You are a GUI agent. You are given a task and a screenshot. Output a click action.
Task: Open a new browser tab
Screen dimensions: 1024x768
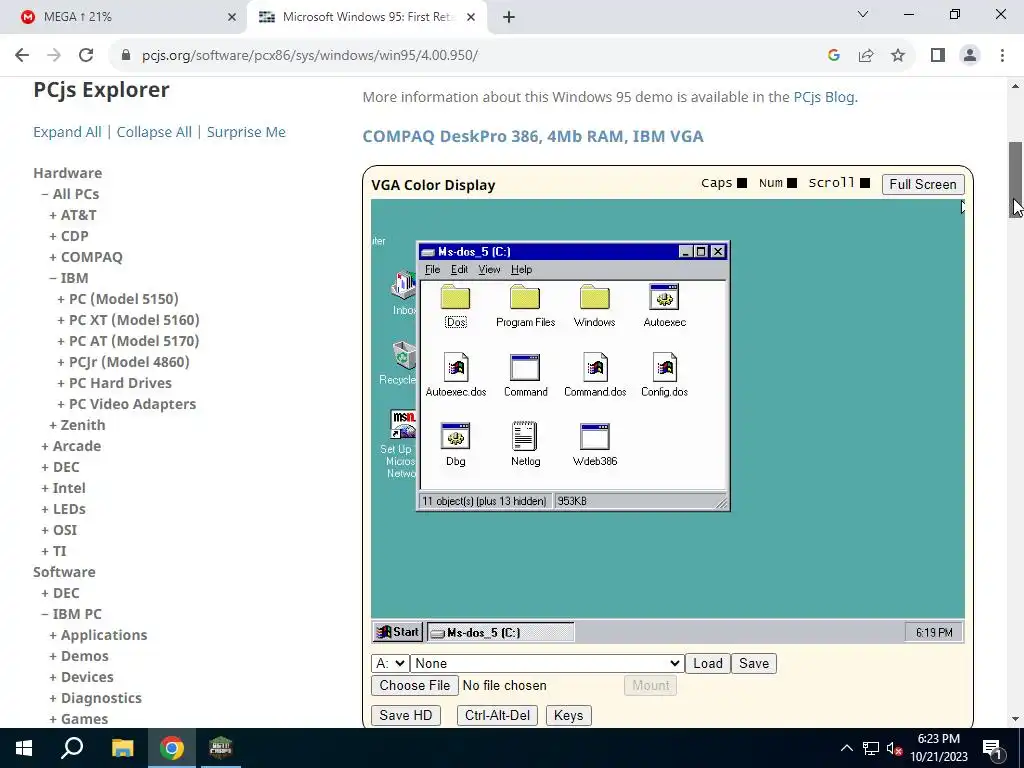pyautogui.click(x=509, y=17)
